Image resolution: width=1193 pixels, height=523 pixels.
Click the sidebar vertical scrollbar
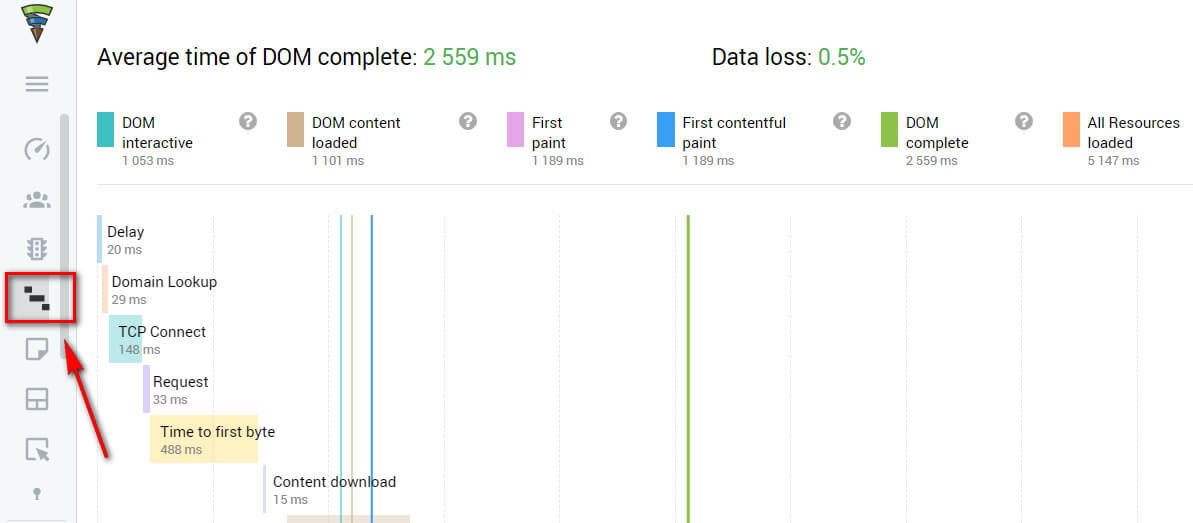(64, 230)
